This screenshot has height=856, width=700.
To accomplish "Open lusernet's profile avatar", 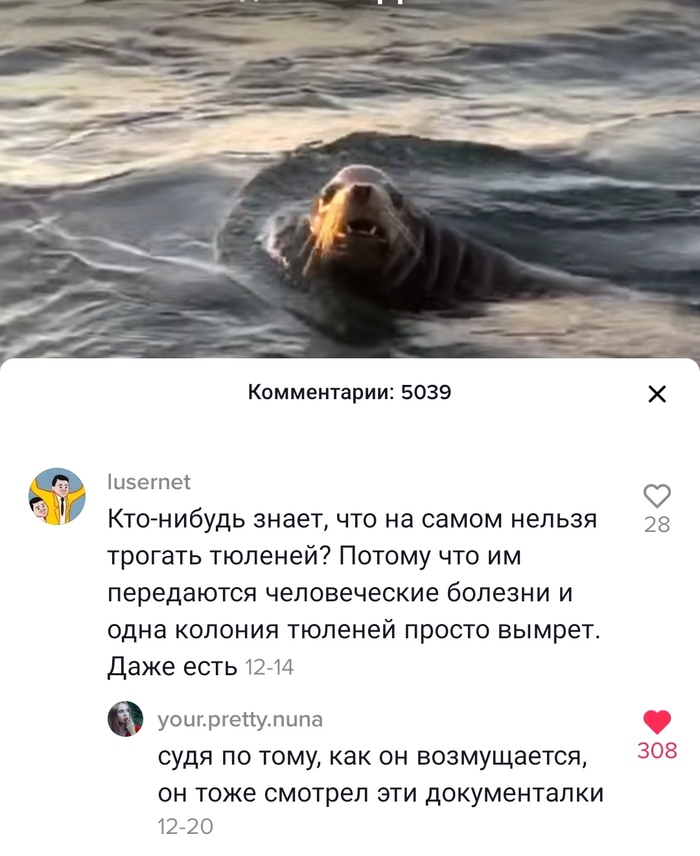I will pos(57,496).
